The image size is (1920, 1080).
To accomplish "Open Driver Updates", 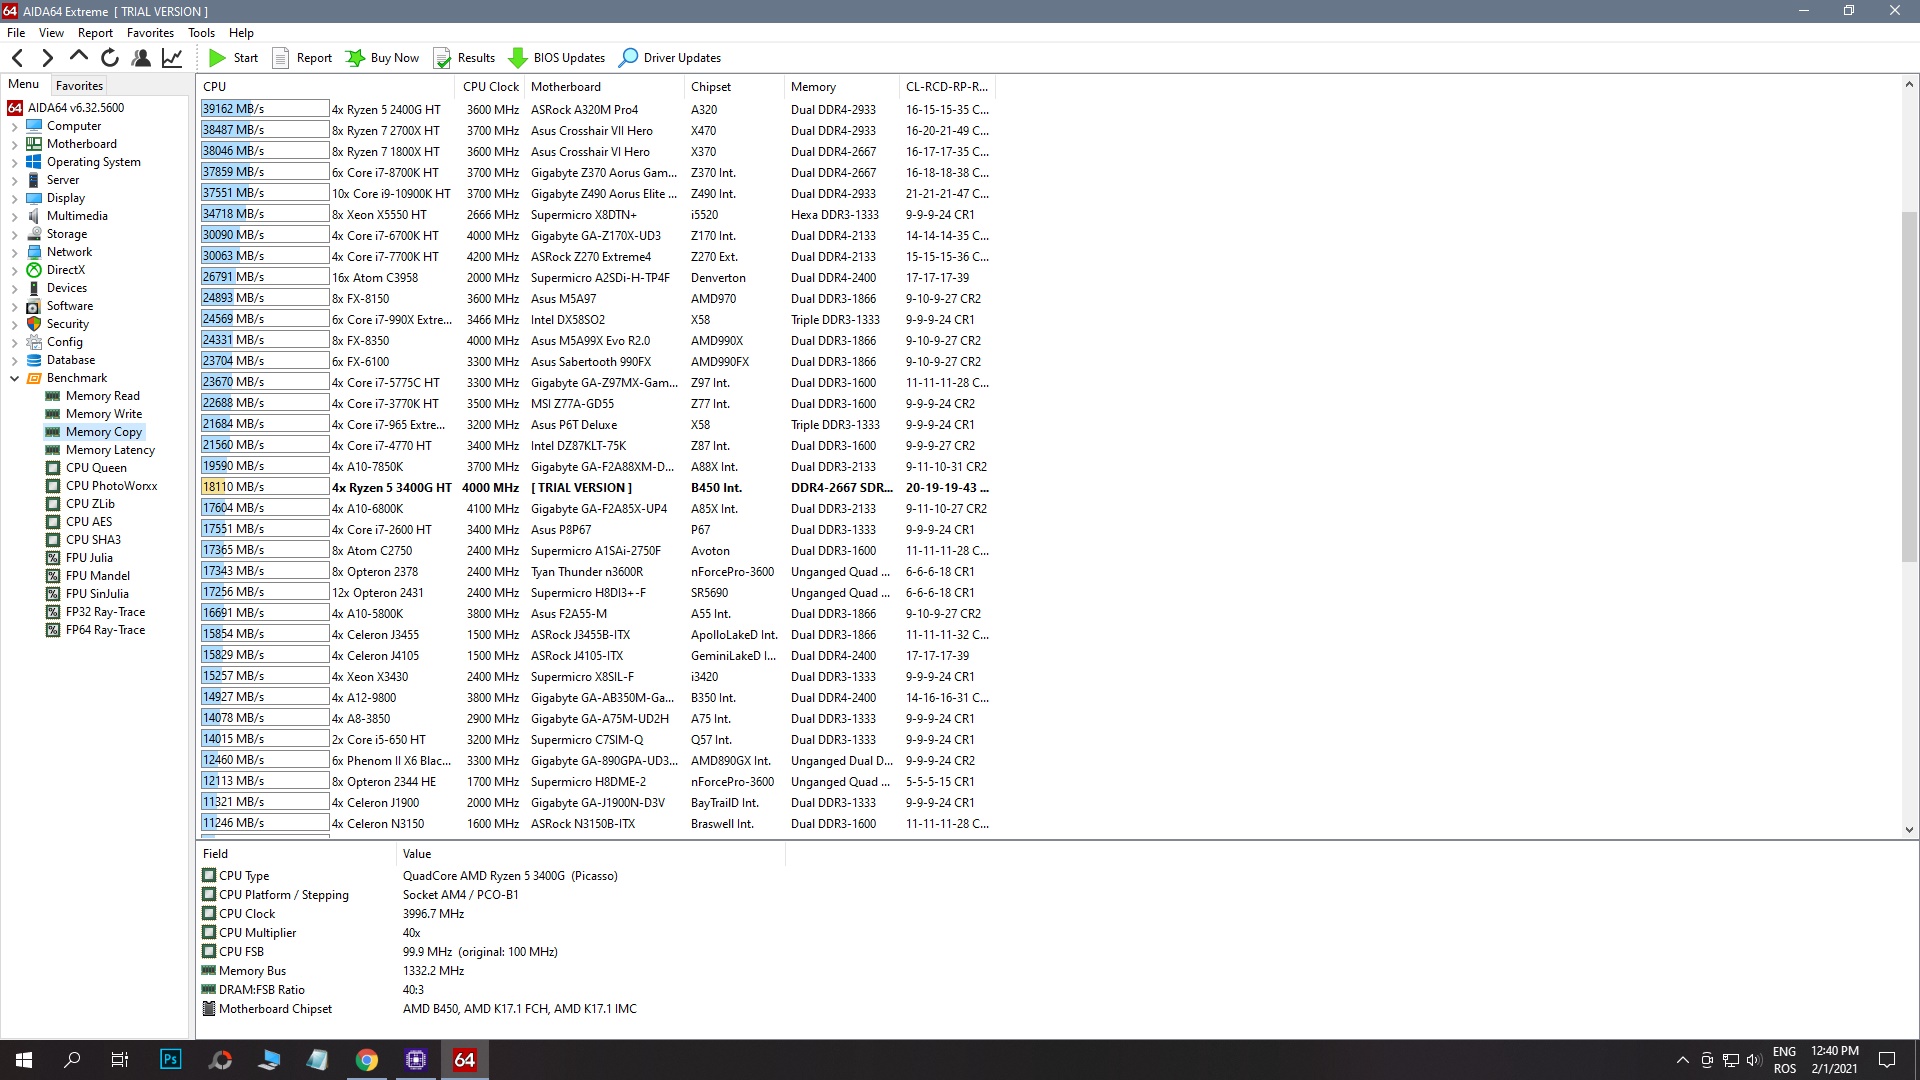I will coord(670,58).
